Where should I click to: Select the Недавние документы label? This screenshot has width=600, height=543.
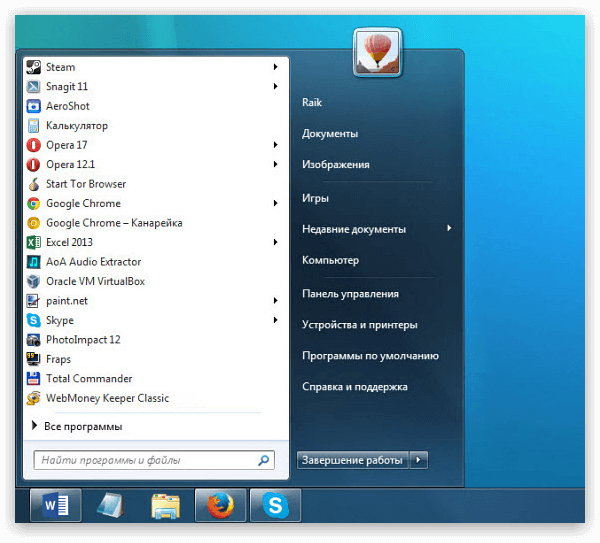point(354,229)
